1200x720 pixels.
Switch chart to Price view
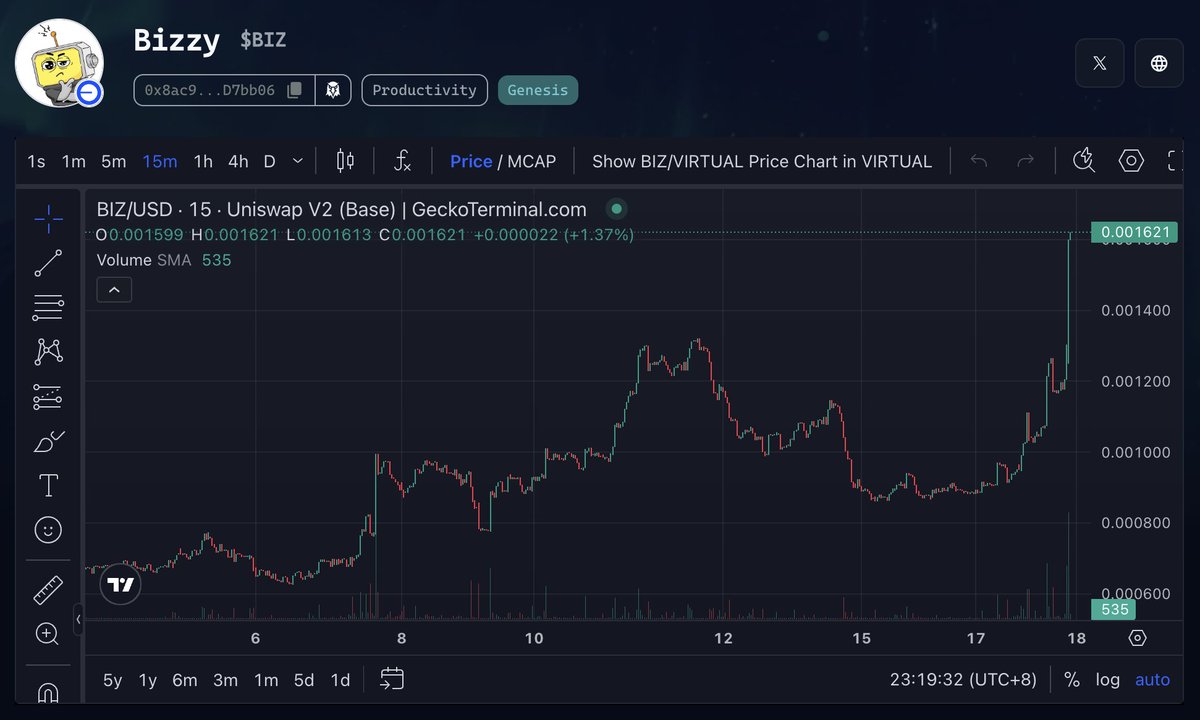coord(471,161)
